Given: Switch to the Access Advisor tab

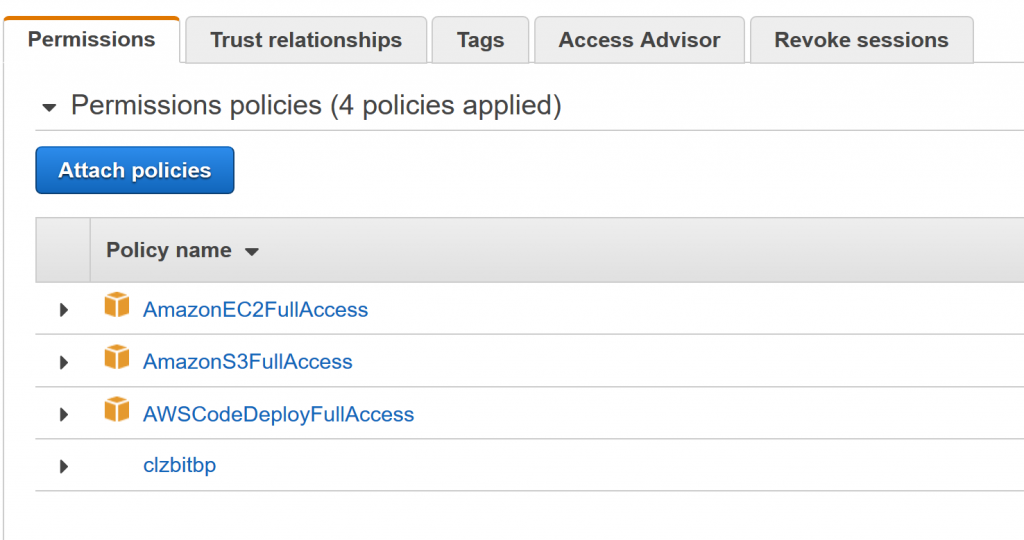Looking at the screenshot, I should pos(639,40).
